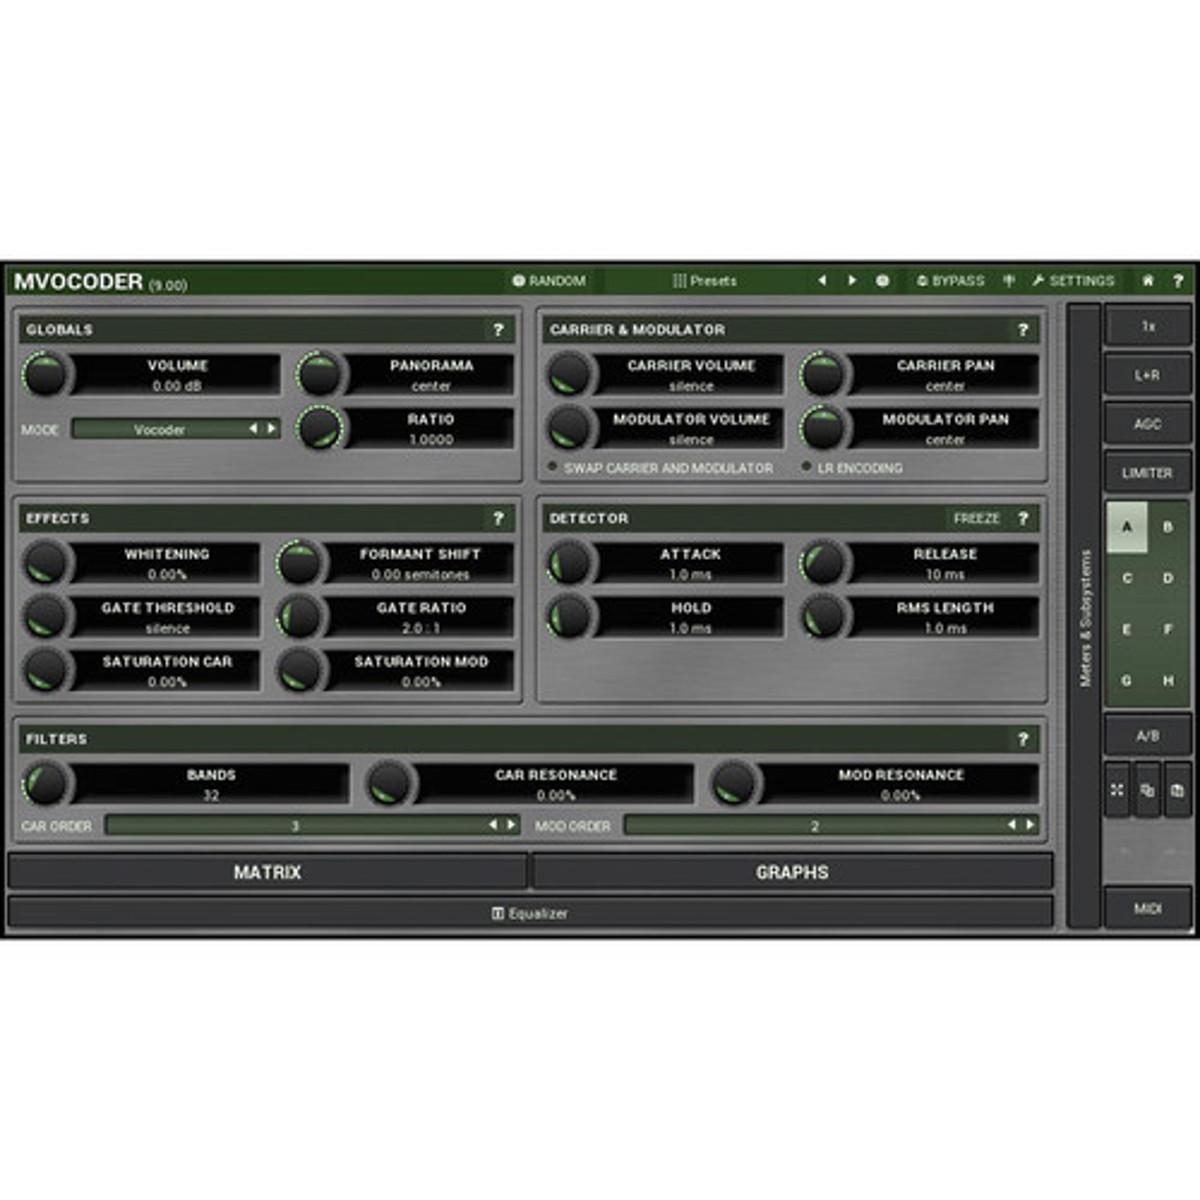Image resolution: width=1200 pixels, height=1200 pixels.
Task: Open Settings with the wrench icon
Action: (x=1073, y=281)
